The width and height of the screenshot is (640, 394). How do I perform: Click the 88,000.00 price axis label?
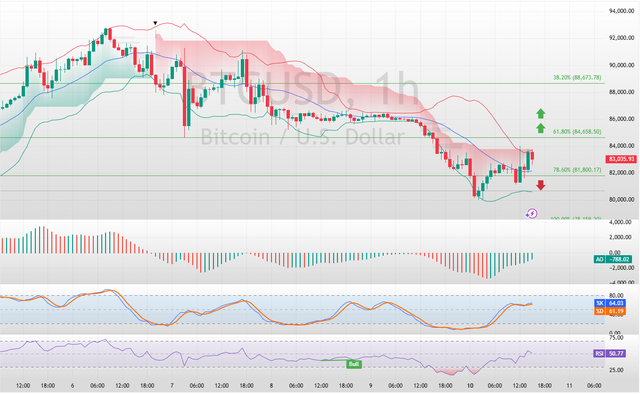(622, 92)
